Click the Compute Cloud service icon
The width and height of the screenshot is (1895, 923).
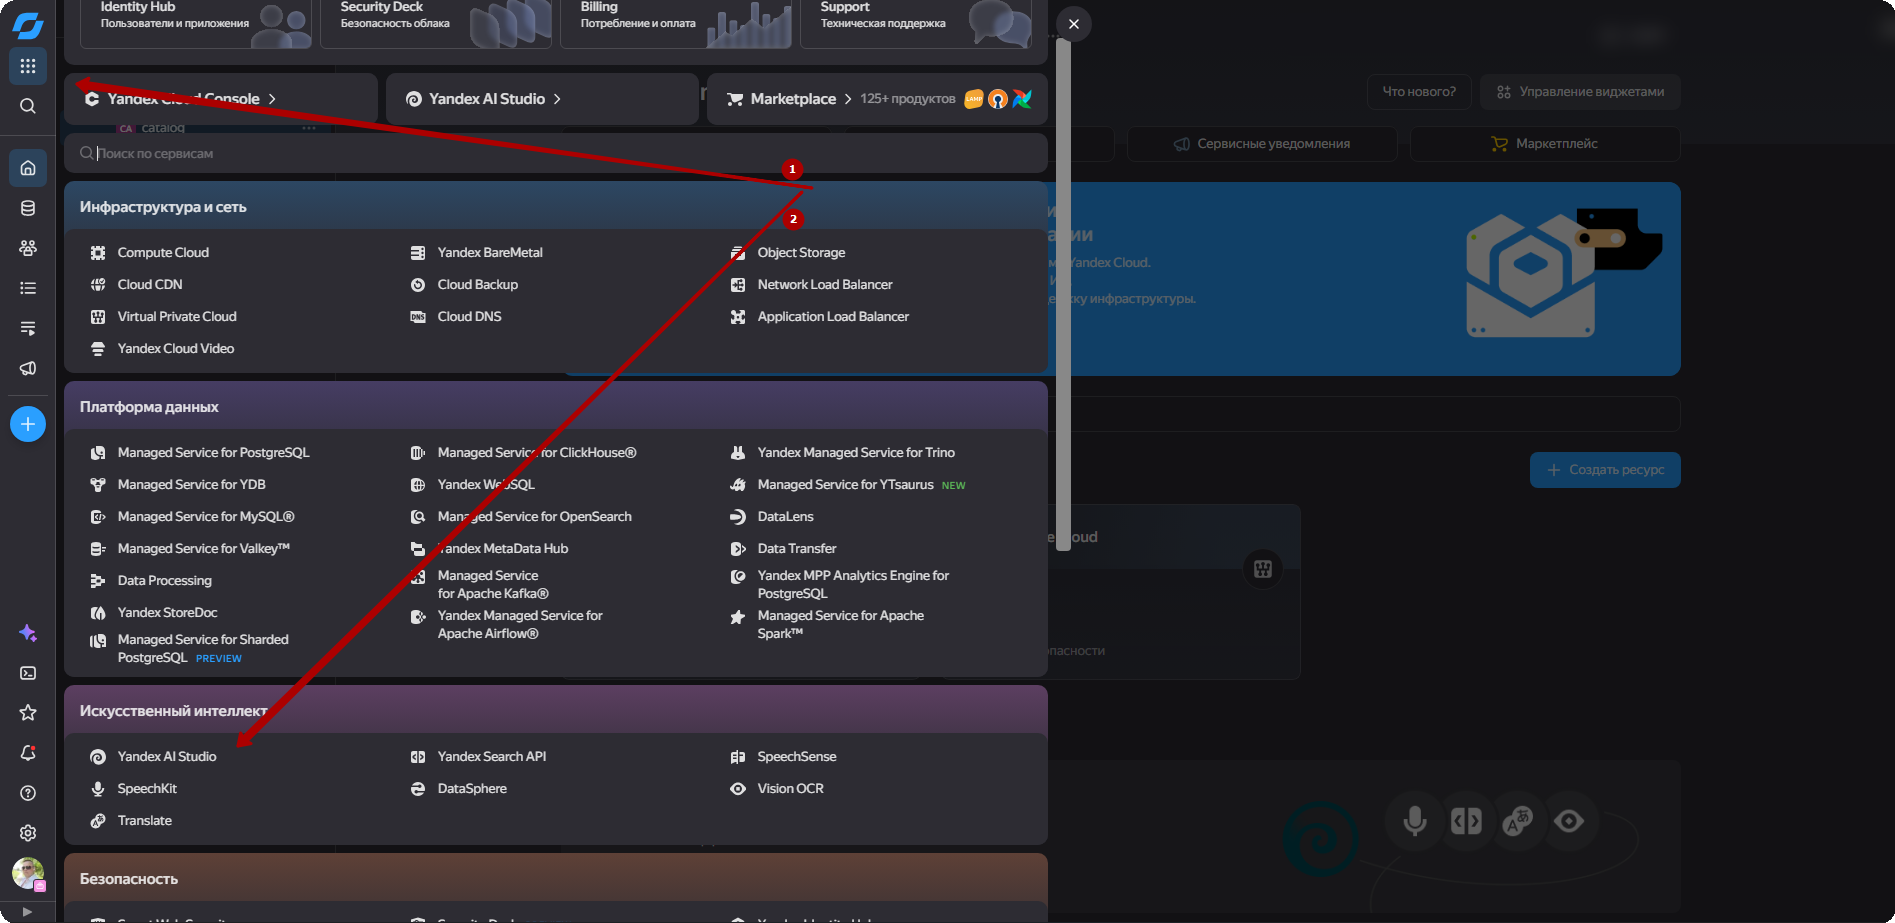(98, 253)
